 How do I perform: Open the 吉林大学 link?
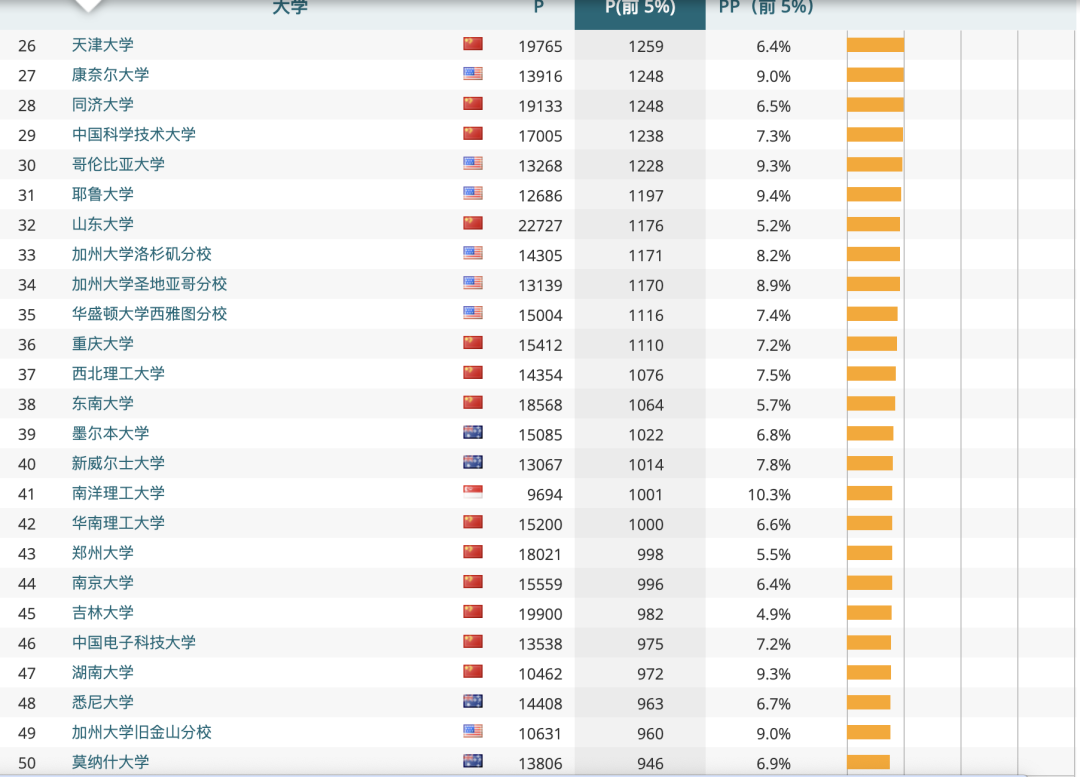pos(103,613)
